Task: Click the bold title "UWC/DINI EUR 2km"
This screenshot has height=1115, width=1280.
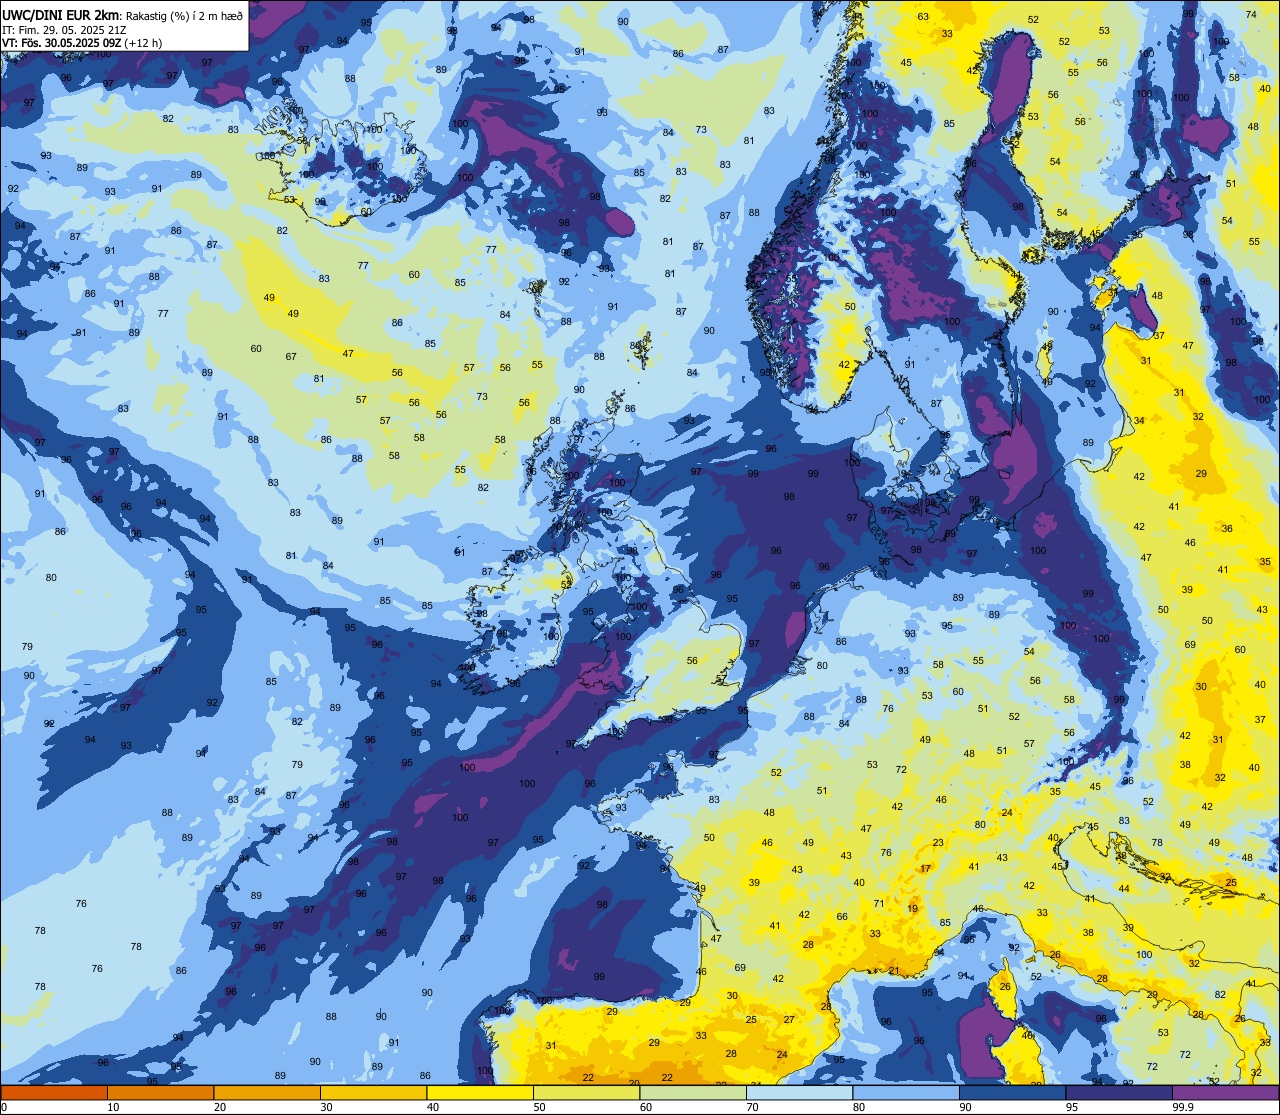Action: [x=58, y=14]
